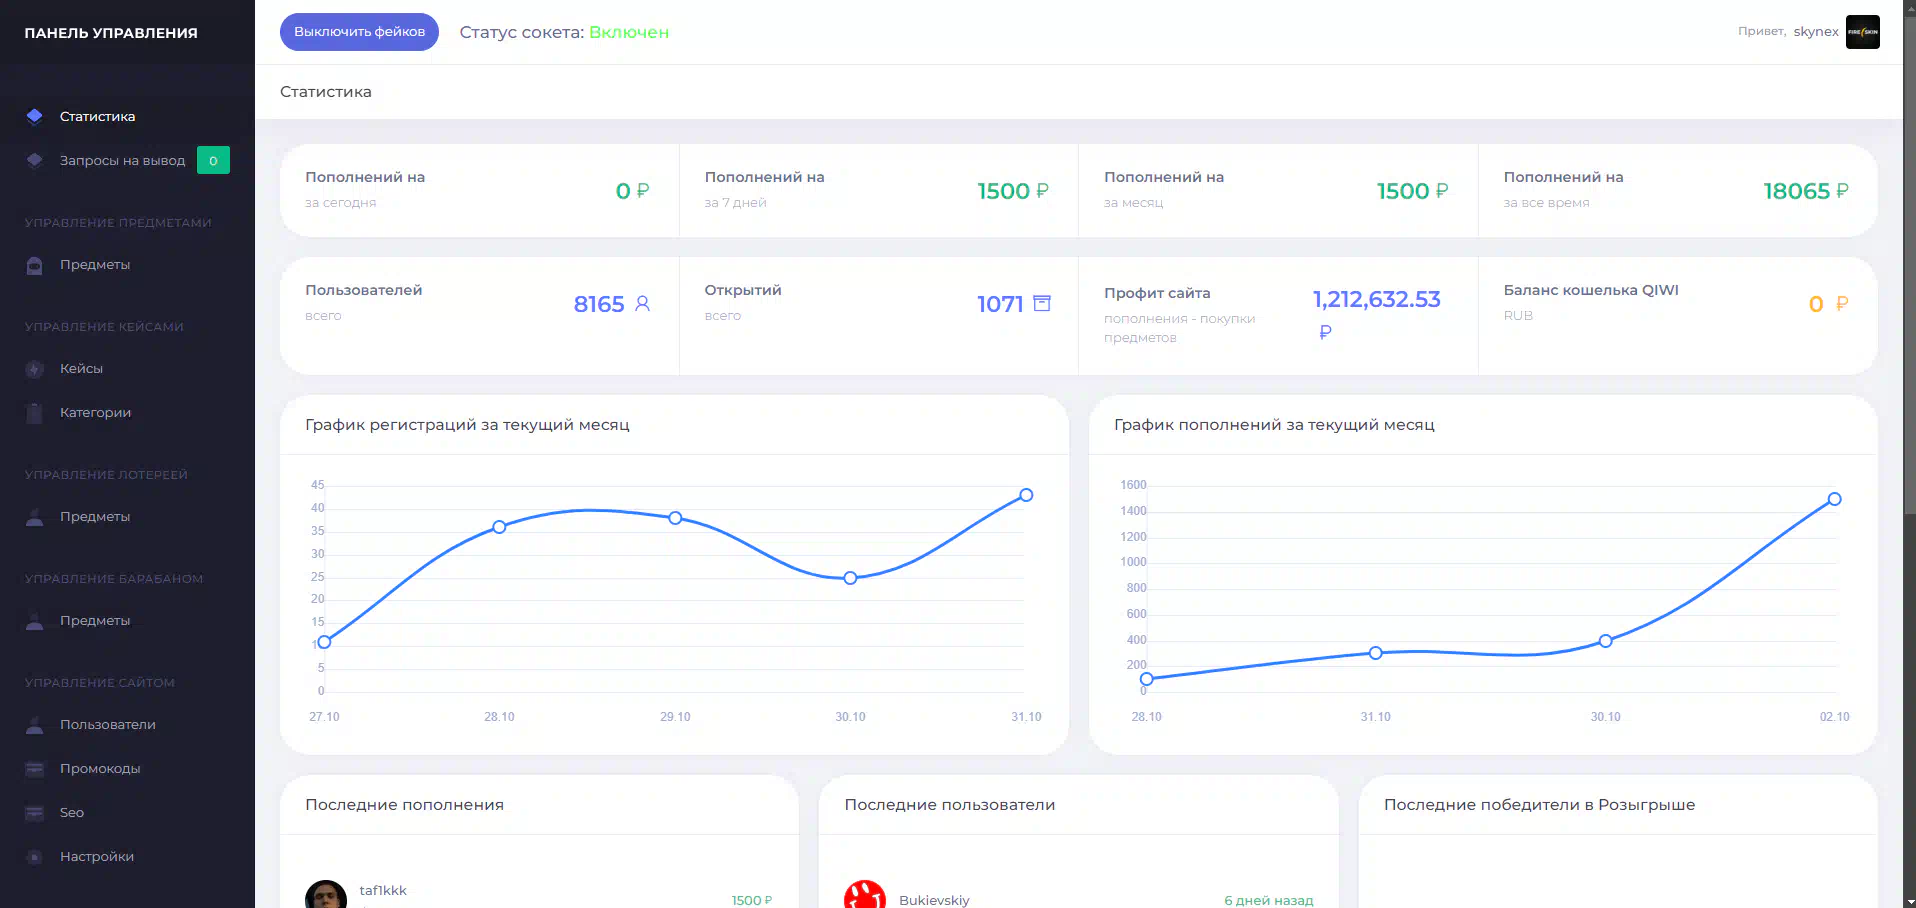Open the Пользователи menu item
This screenshot has width=1916, height=908.
click(x=107, y=725)
